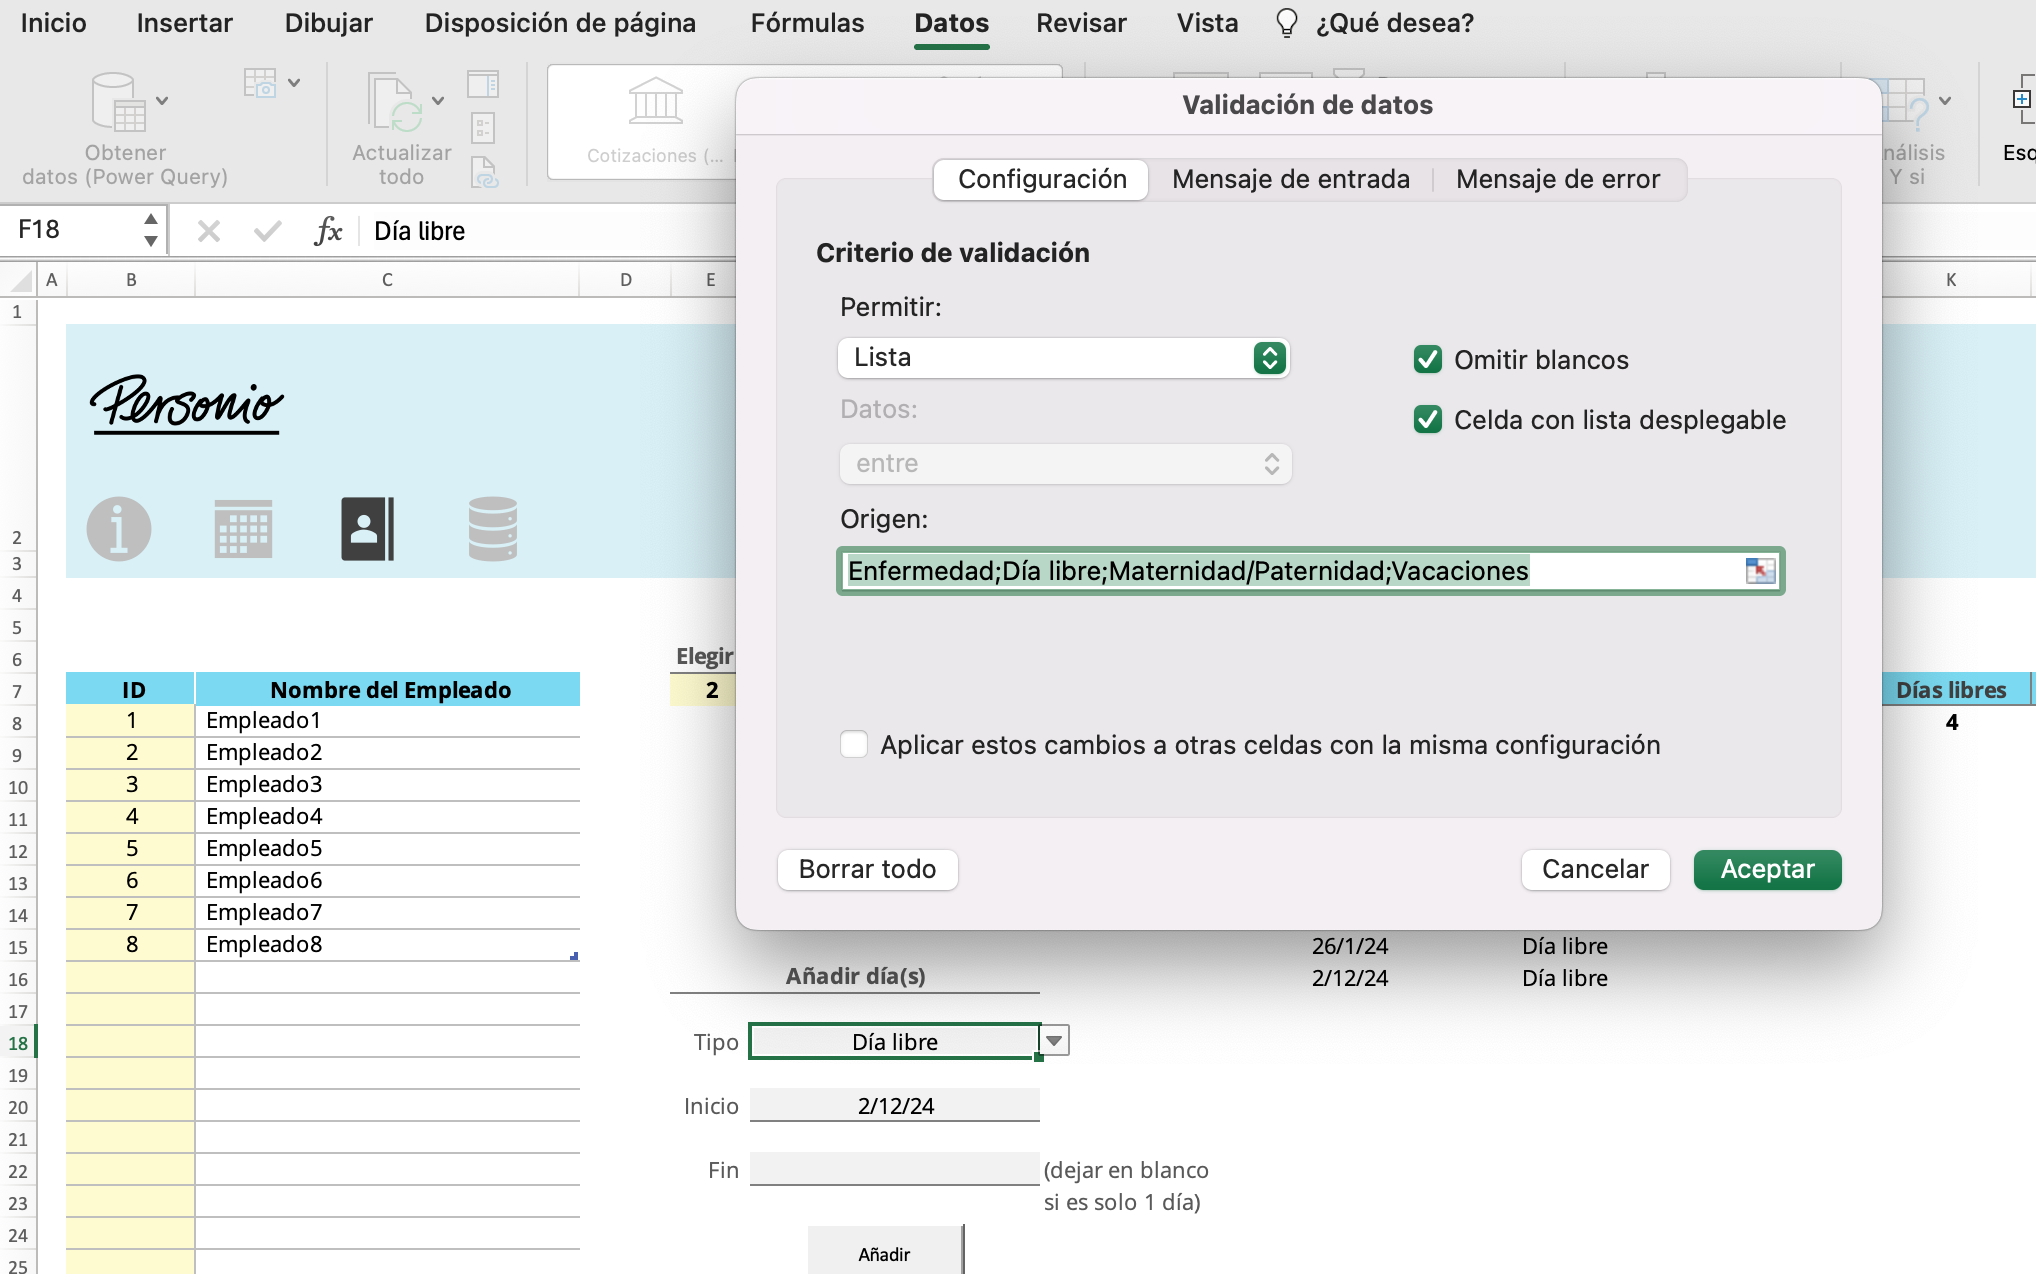
Task: Click the info icon in the blue banner
Action: point(119,529)
